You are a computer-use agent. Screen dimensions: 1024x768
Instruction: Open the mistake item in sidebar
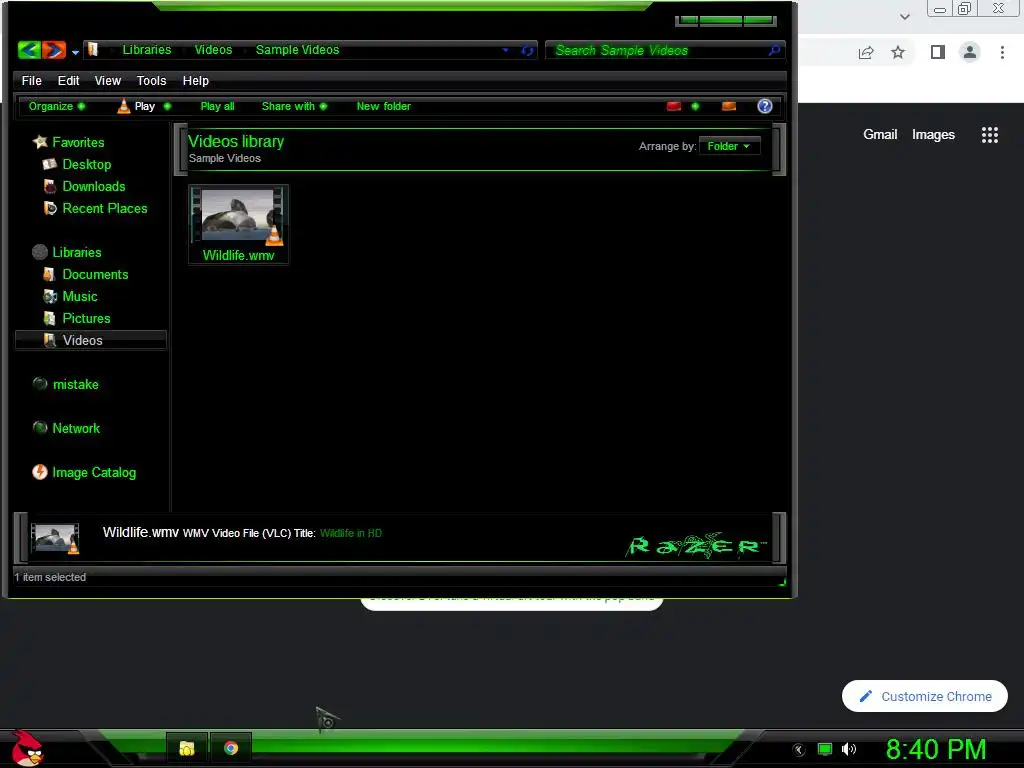pos(76,385)
